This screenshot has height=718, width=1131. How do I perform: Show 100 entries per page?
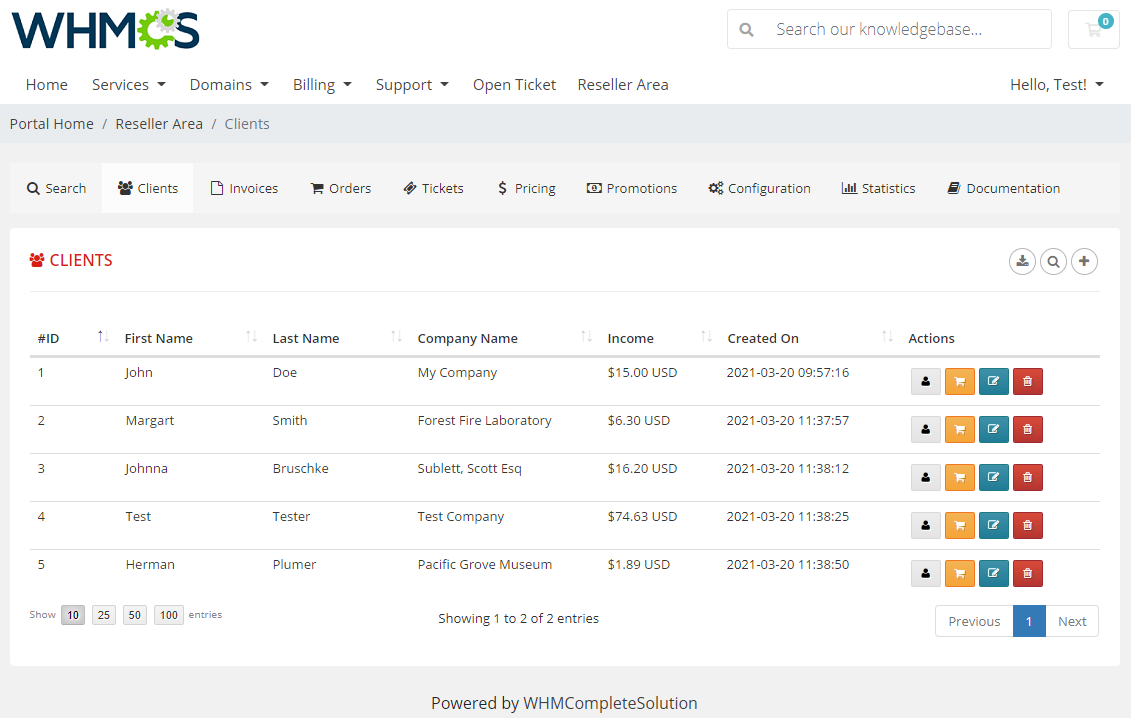(x=169, y=615)
